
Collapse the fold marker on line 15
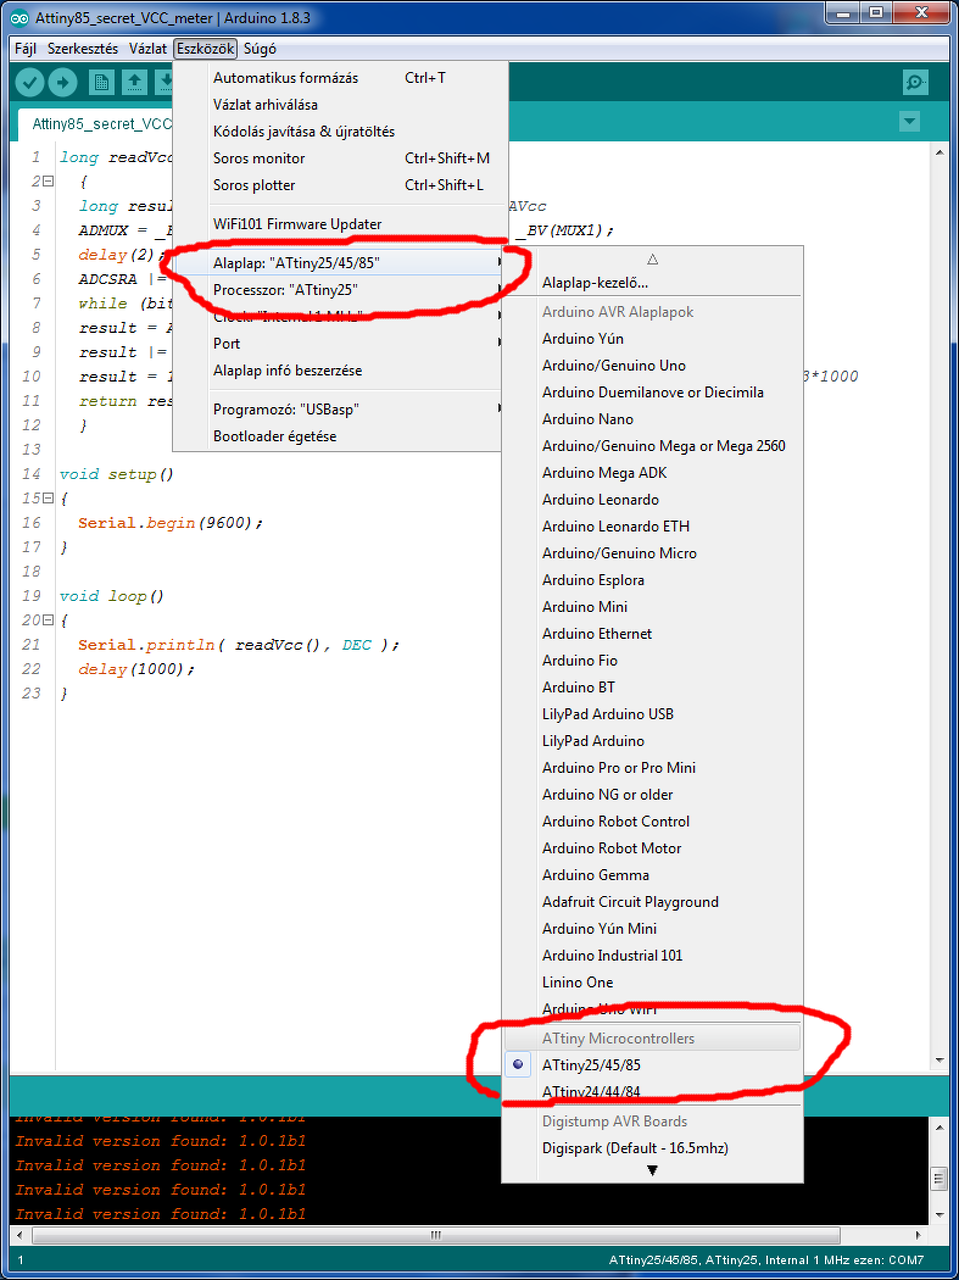[47, 498]
